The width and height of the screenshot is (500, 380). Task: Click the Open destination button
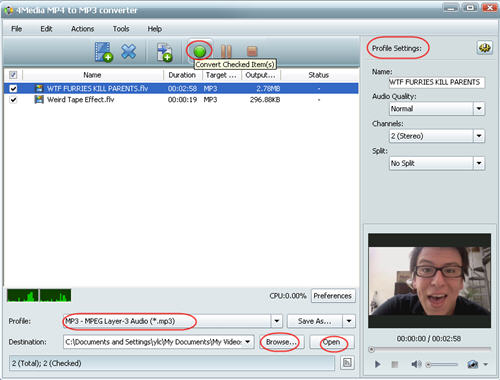[331, 342]
